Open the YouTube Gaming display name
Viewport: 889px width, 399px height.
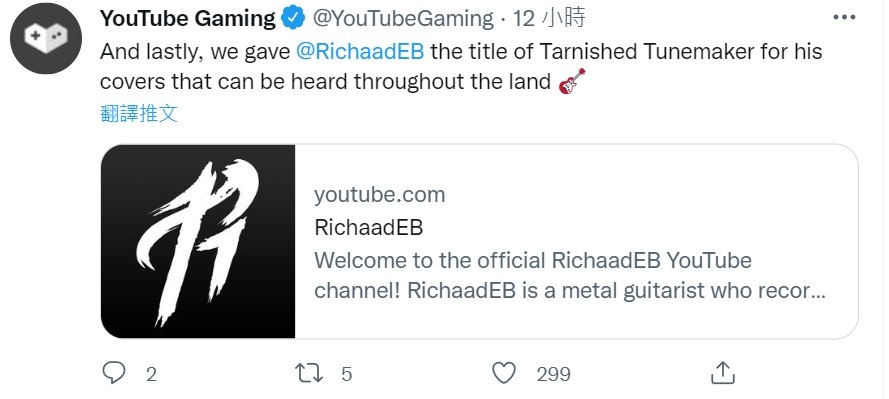(x=188, y=19)
